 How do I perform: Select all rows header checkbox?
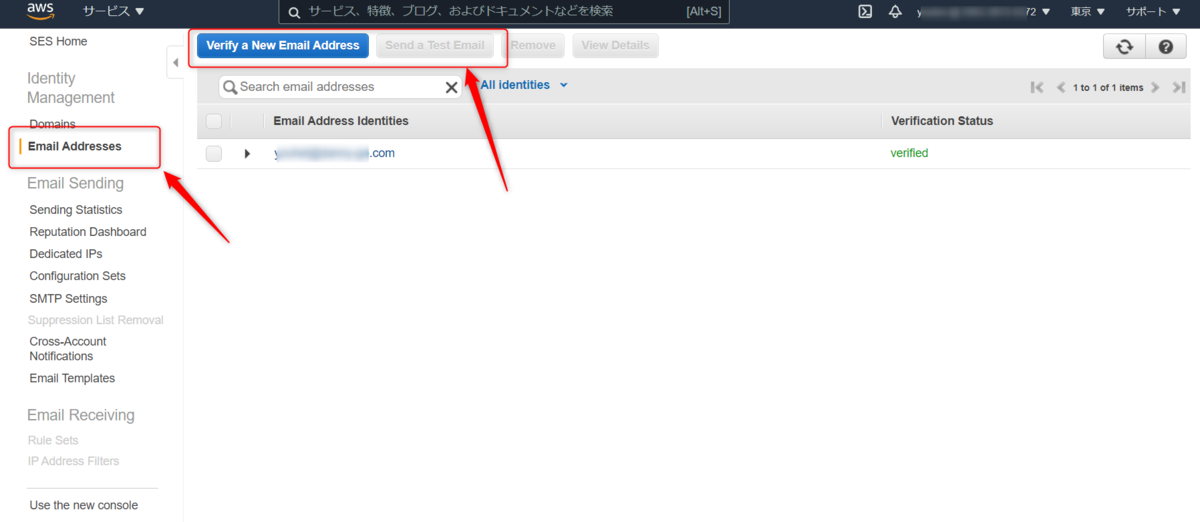tap(213, 121)
